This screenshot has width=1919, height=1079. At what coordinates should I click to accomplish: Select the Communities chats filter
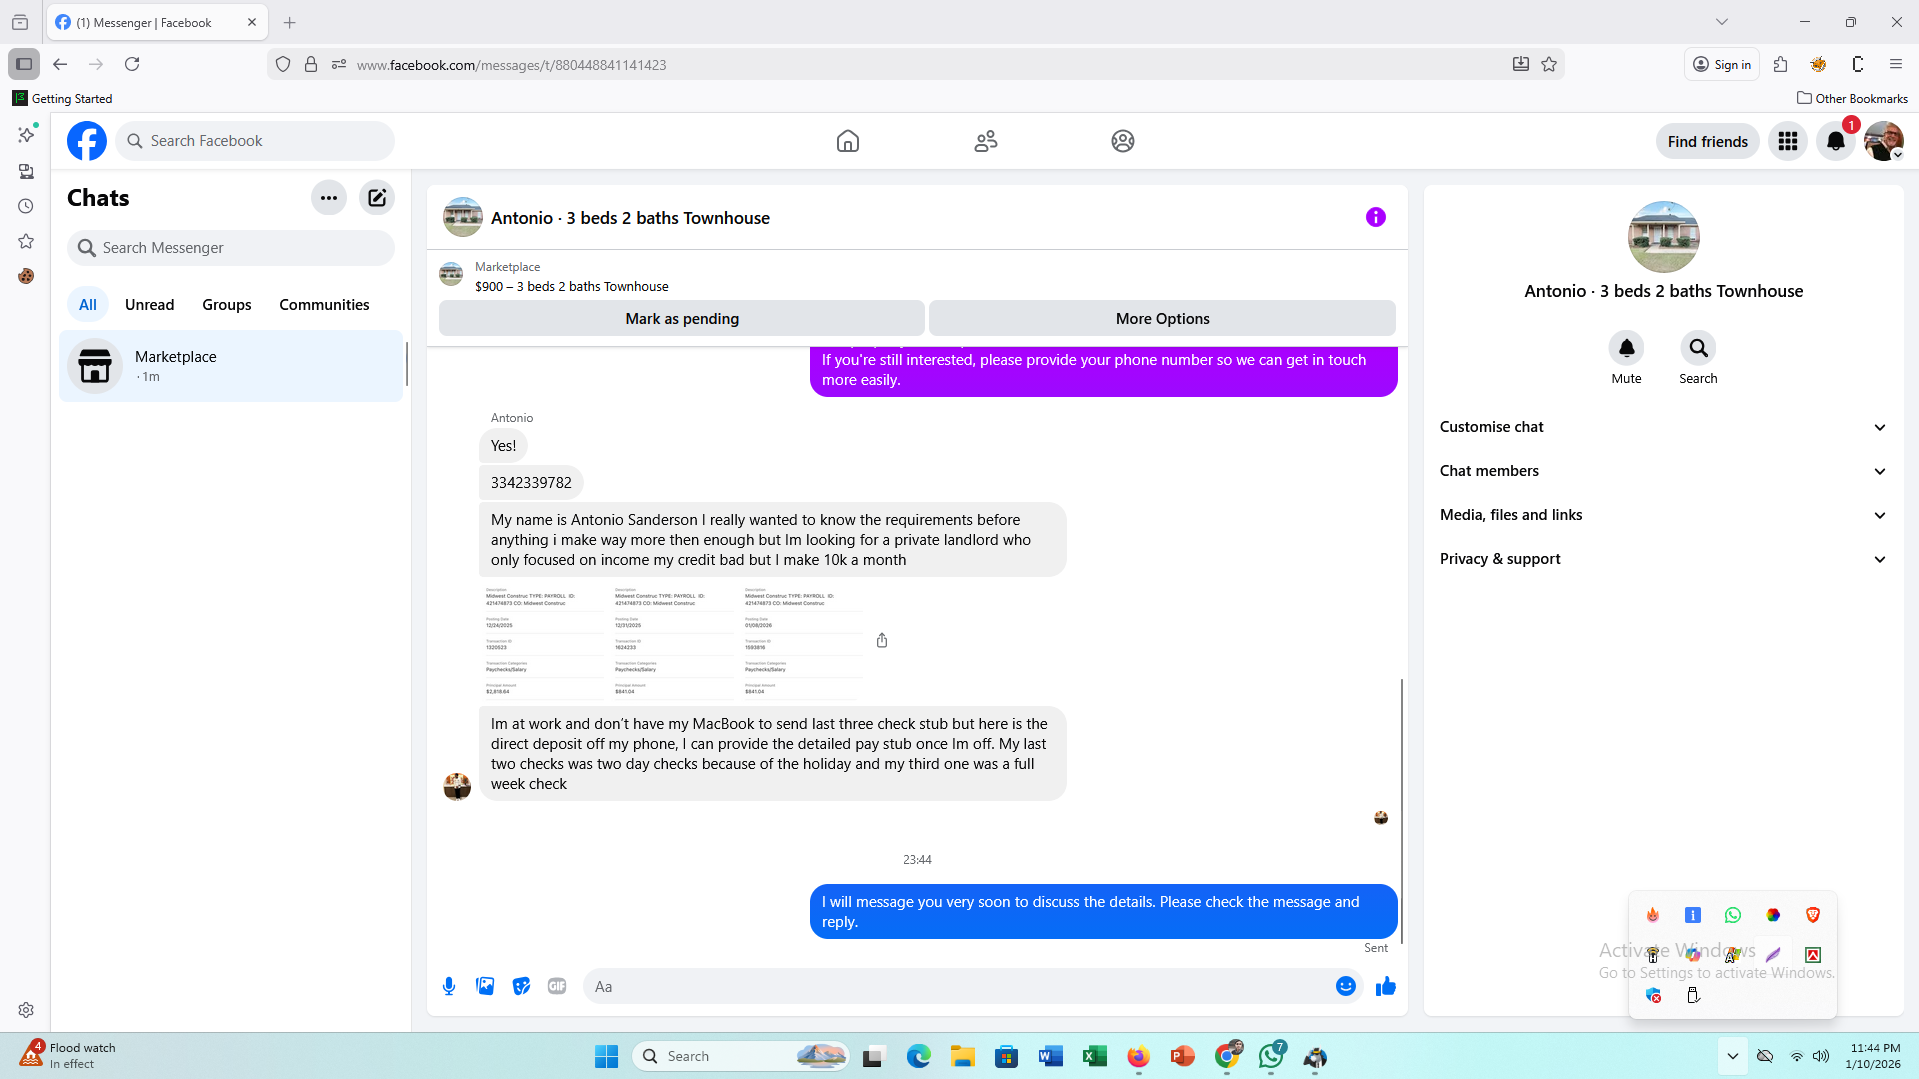[x=324, y=305]
